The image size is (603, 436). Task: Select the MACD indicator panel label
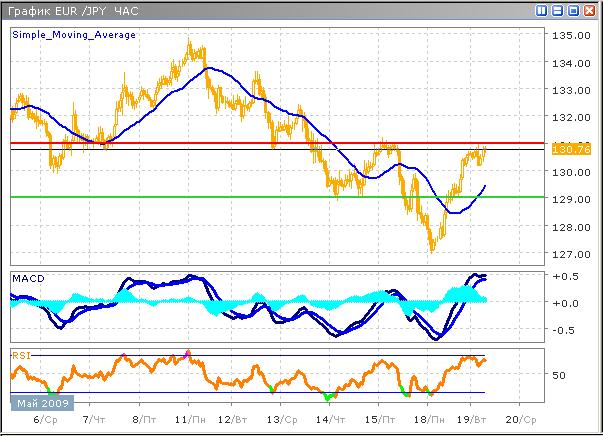(28, 277)
